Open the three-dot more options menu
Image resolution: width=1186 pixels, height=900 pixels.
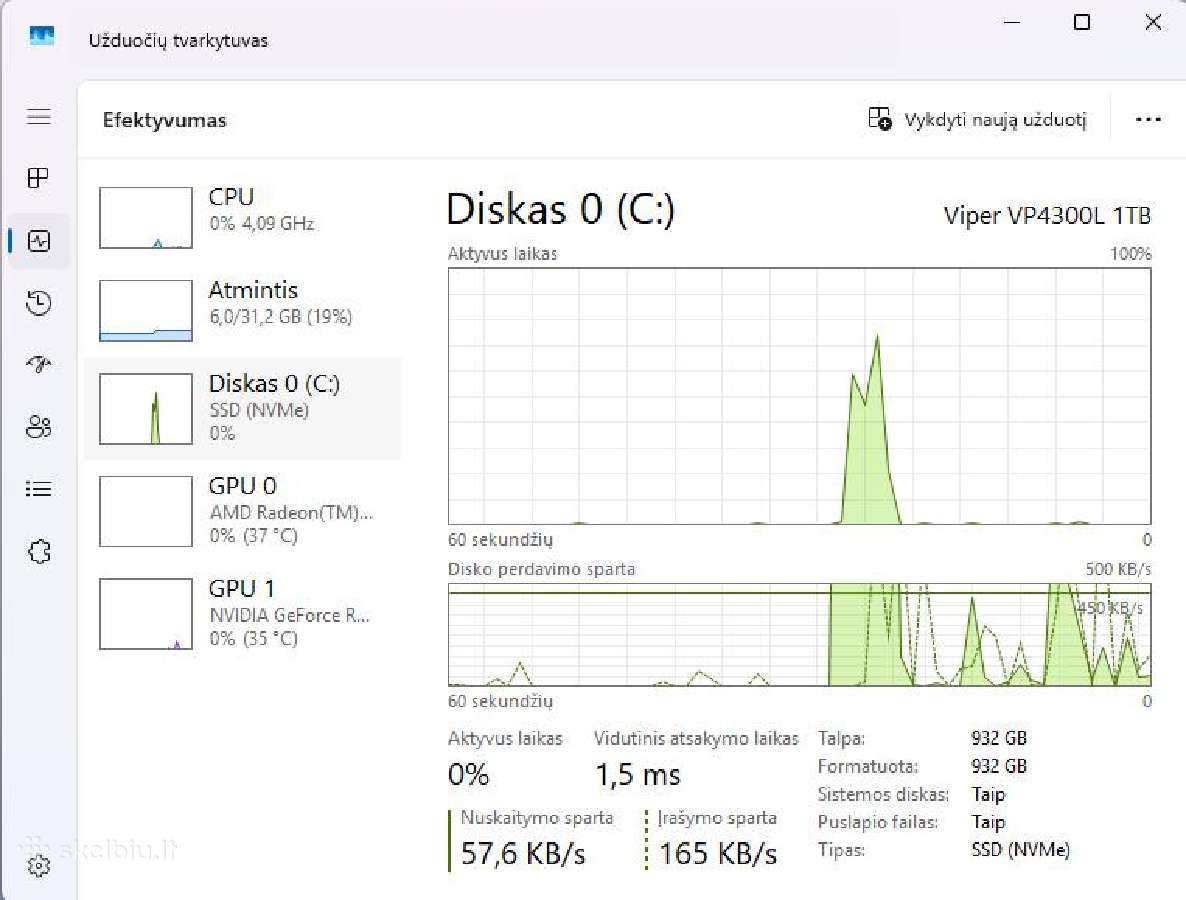pos(1148,119)
